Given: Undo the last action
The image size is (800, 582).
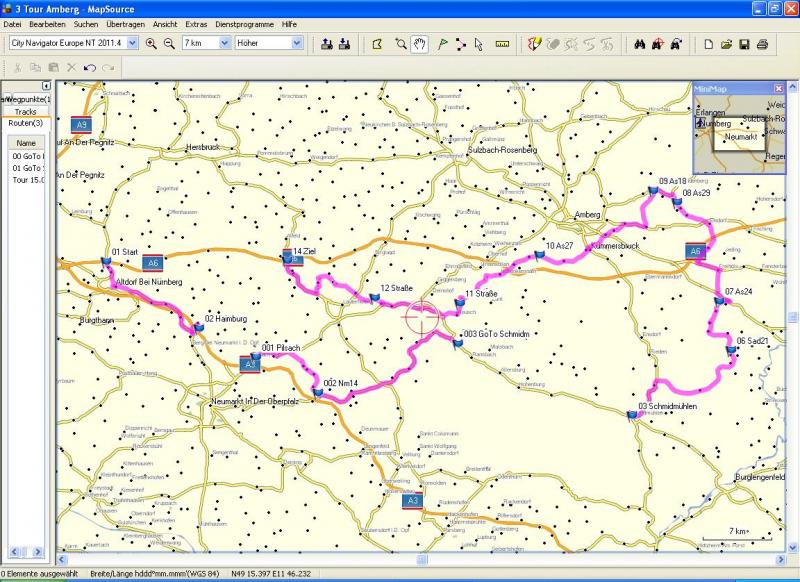Looking at the screenshot, I should (90, 68).
